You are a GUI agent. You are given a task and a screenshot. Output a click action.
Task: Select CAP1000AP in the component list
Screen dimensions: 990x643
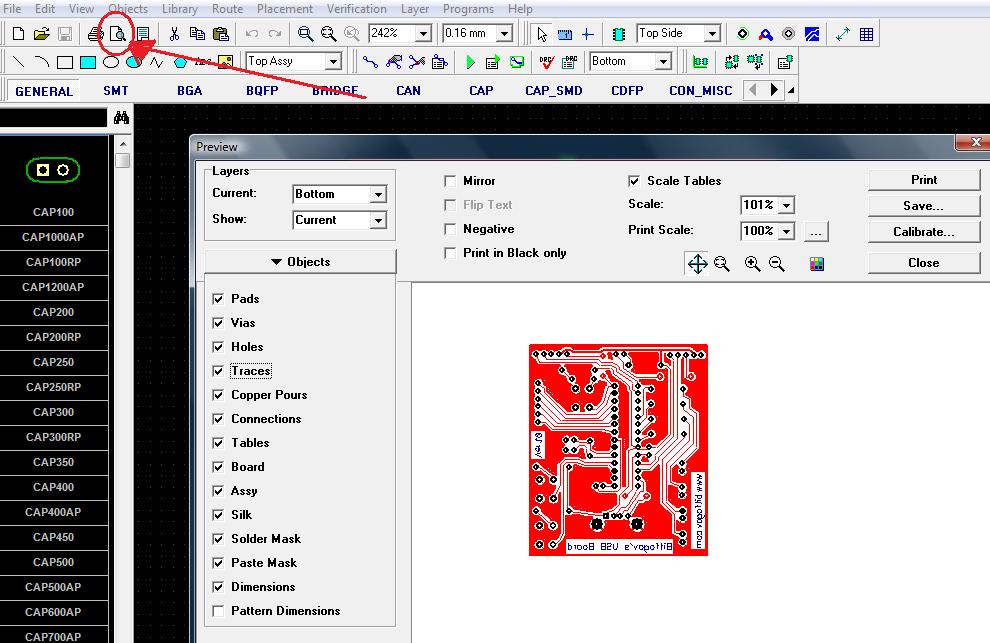[x=53, y=237]
